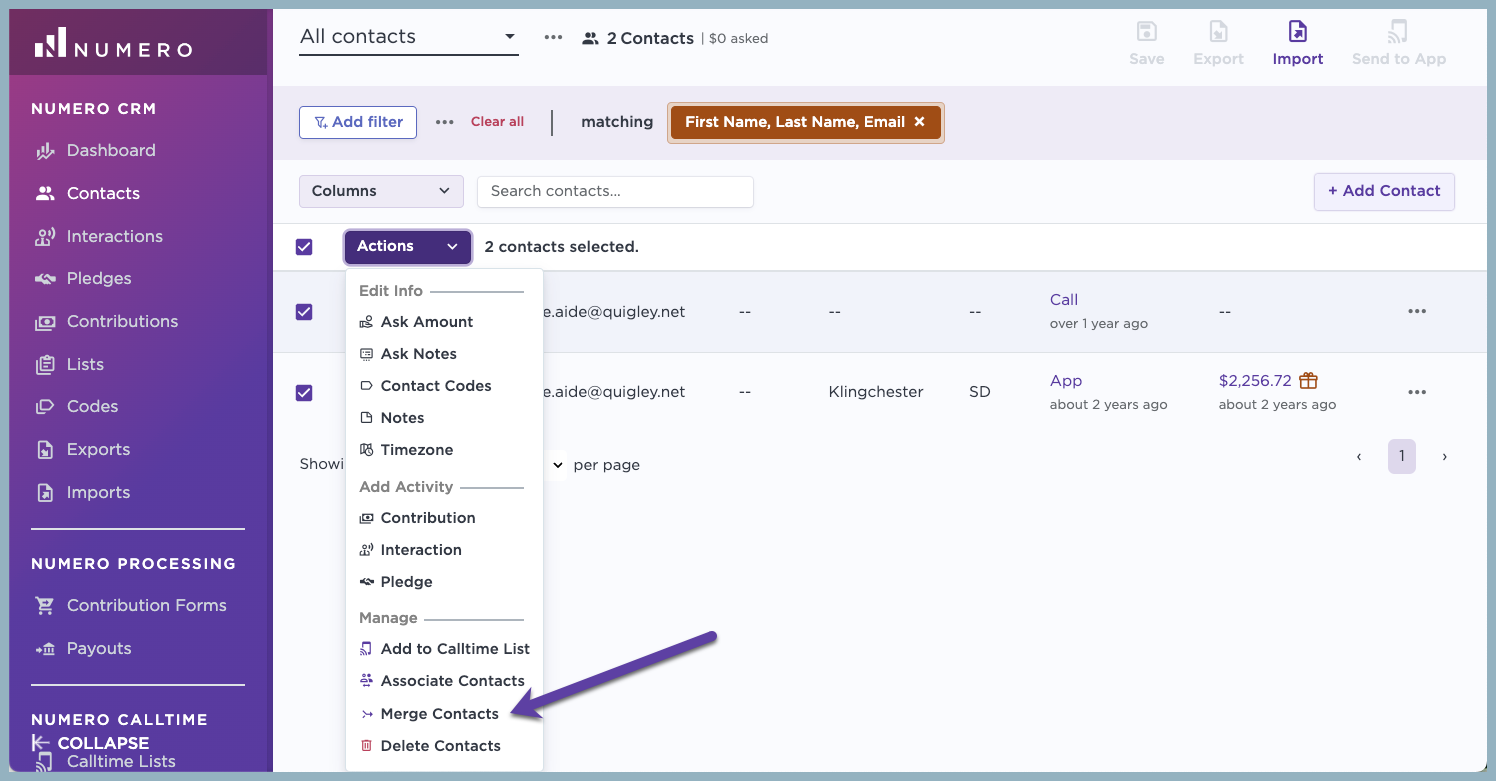Collapse the Actions dropdown
The height and width of the screenshot is (781, 1496).
(408, 247)
